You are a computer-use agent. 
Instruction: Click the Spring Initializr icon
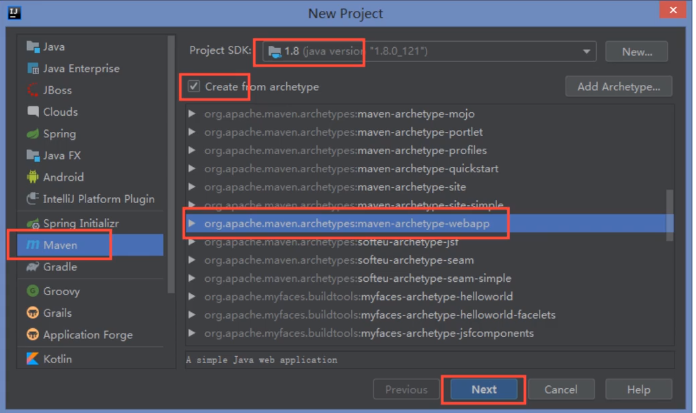[x=33, y=223]
